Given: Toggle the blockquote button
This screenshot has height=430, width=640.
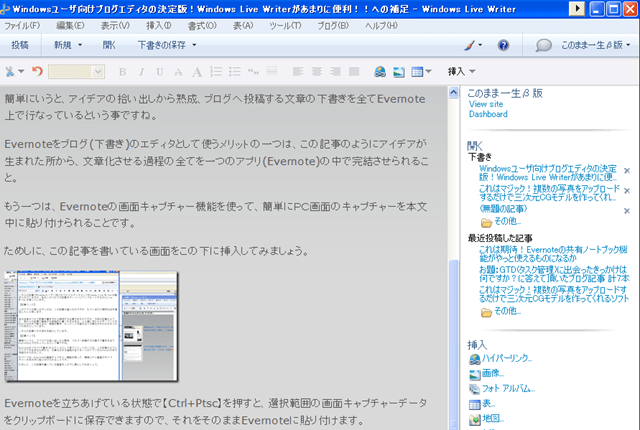Looking at the screenshot, I should [253, 72].
